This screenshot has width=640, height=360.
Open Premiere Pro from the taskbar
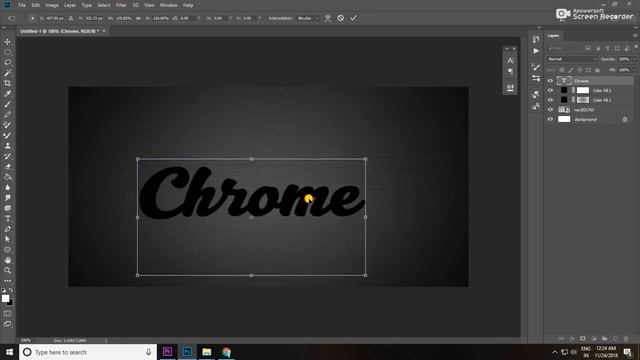(167, 352)
